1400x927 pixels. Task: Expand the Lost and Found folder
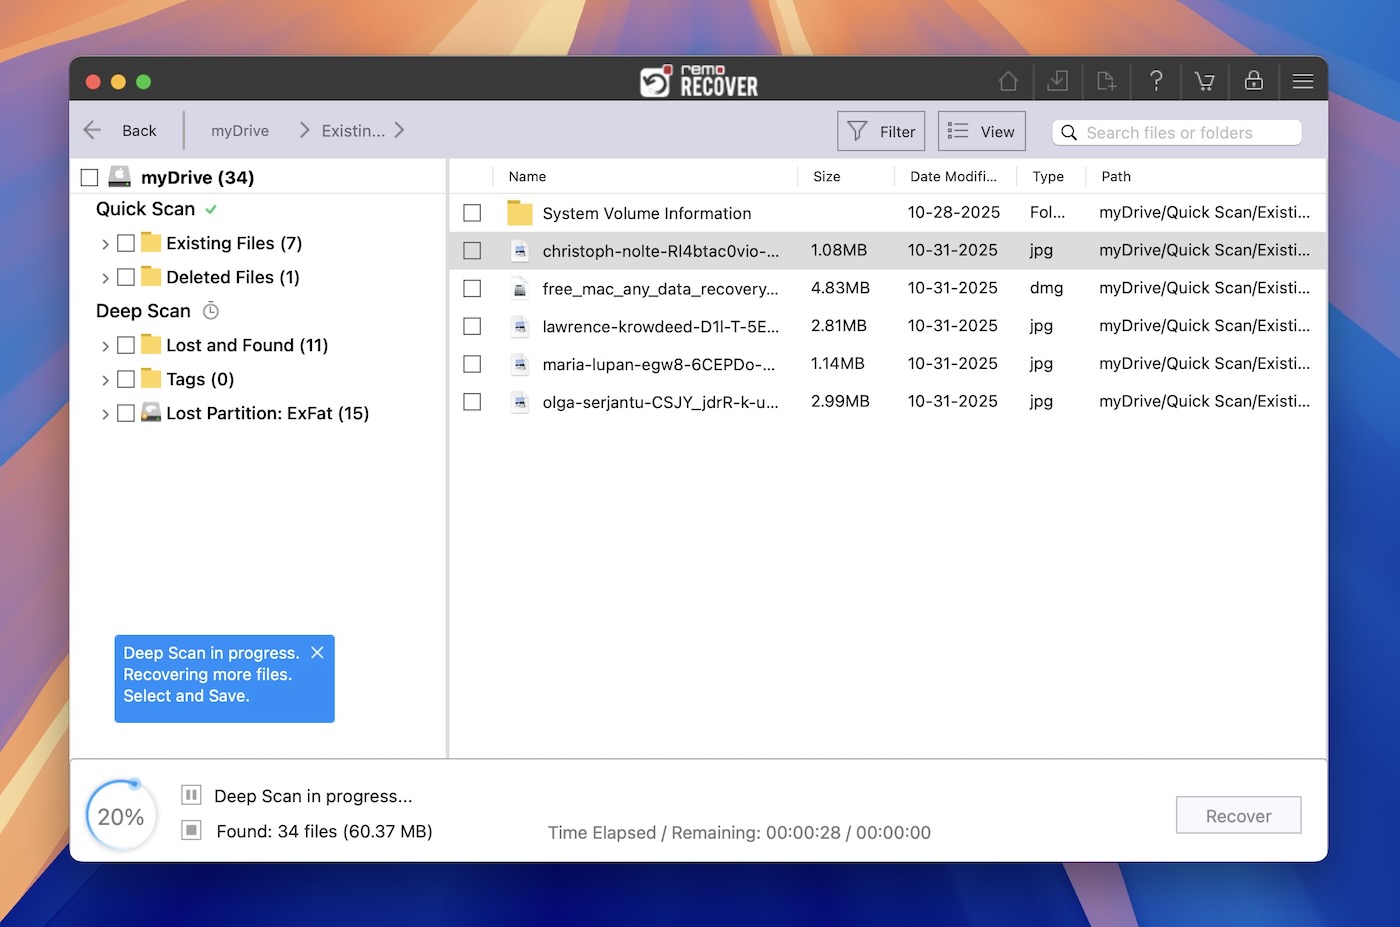(x=105, y=346)
